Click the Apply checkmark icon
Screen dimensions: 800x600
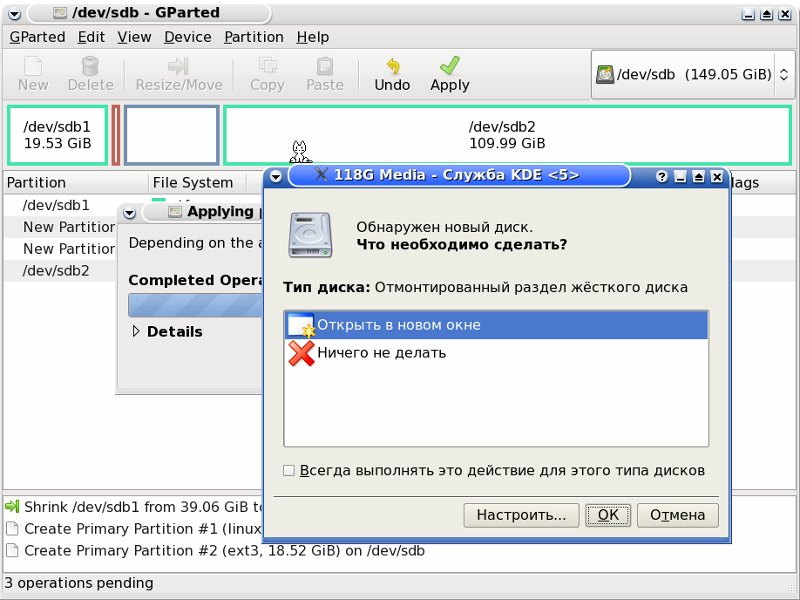pos(449,66)
